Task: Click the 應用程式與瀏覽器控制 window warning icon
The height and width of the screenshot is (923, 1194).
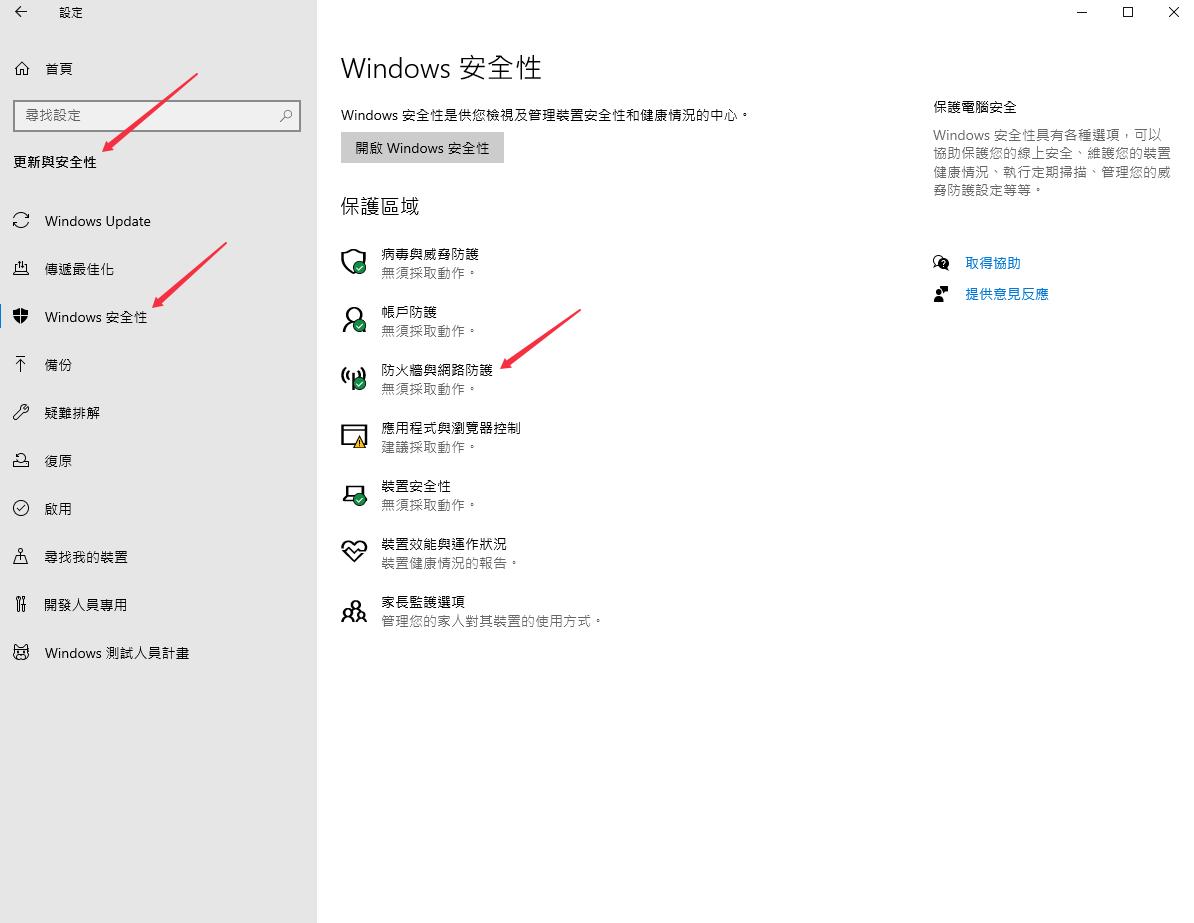Action: click(354, 436)
